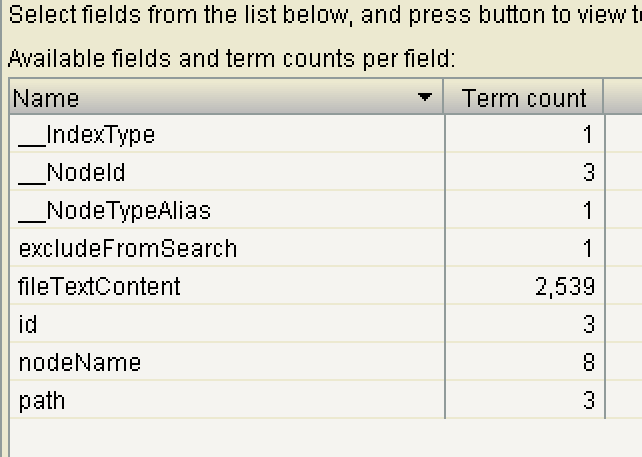This screenshot has width=642, height=457.
Task: Sort by the Term count column header
Action: pyautogui.click(x=524, y=98)
